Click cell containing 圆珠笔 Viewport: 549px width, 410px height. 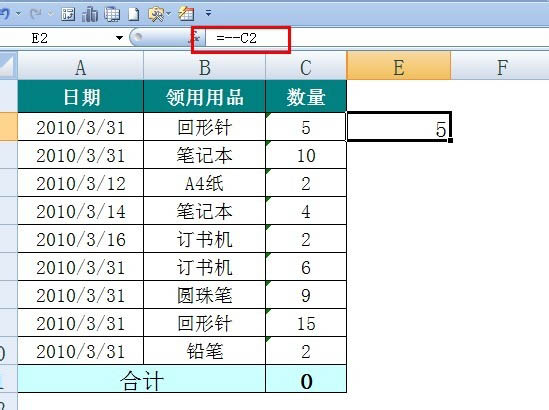pyautogui.click(x=204, y=295)
